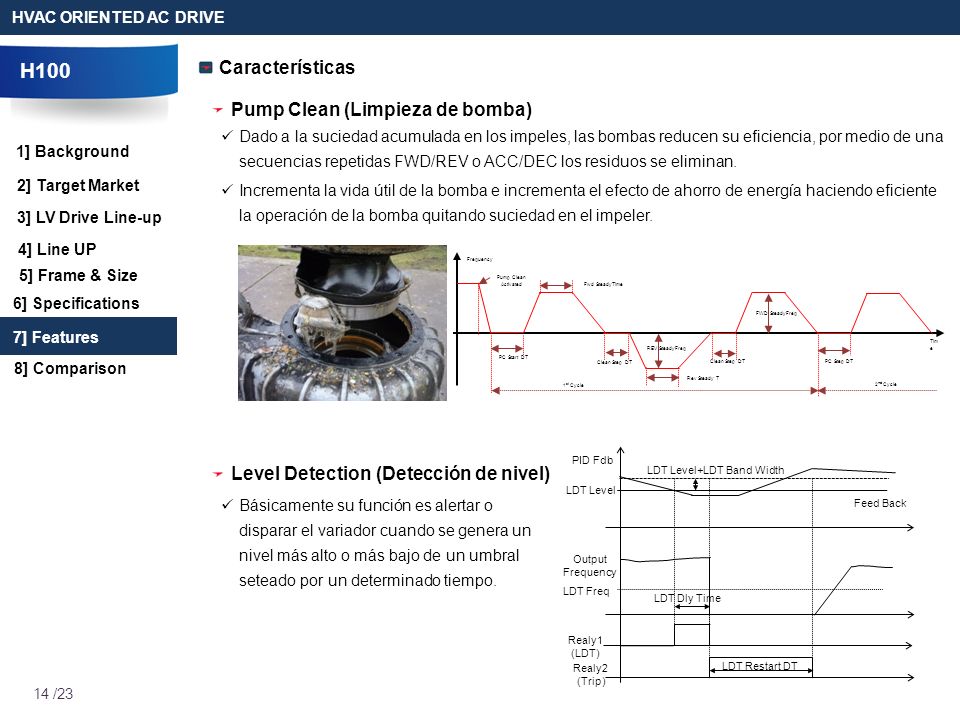Viewport: 960px width, 720px height.
Task: Click the 'Feed Back' label in the diagram
Action: [880, 503]
